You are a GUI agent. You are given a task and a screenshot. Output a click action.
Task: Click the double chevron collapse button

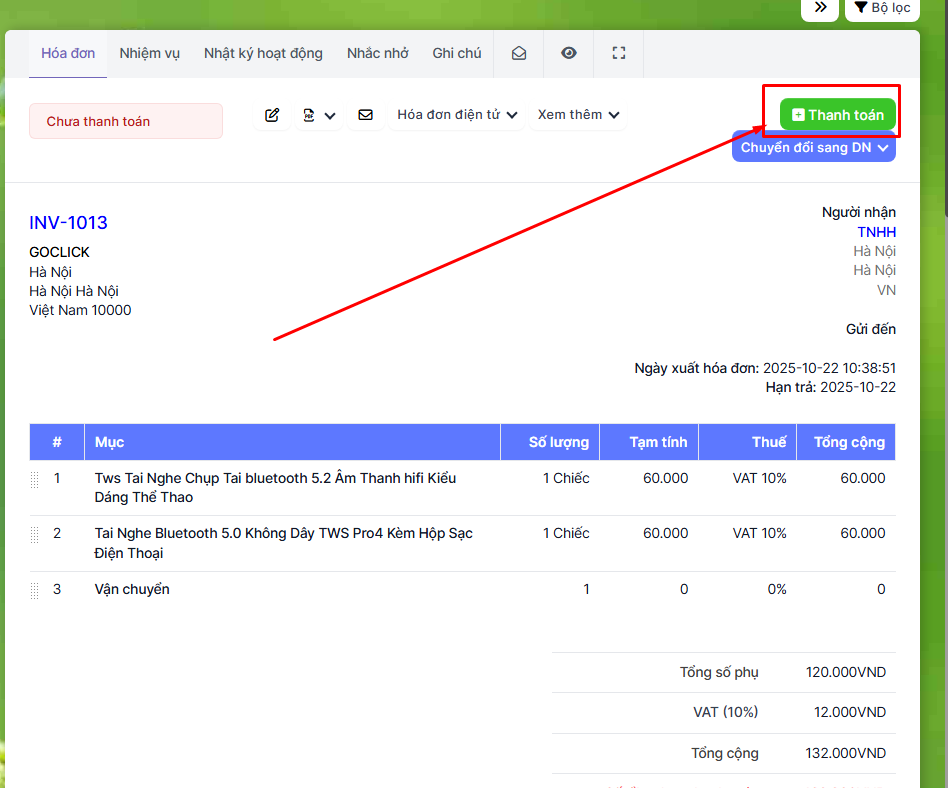[x=820, y=8]
